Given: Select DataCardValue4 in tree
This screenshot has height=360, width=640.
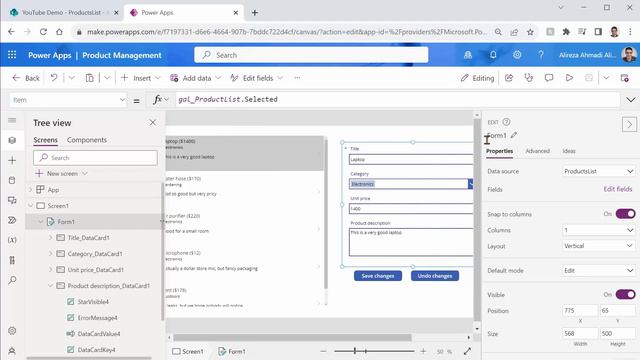Looking at the screenshot, I should click(99, 333).
